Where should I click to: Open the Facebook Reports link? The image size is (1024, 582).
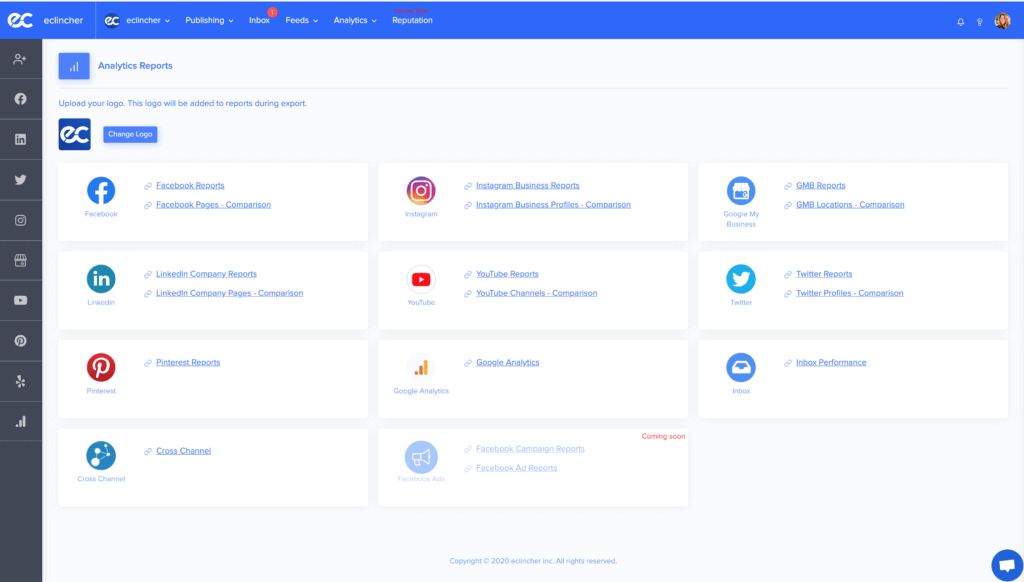point(190,185)
